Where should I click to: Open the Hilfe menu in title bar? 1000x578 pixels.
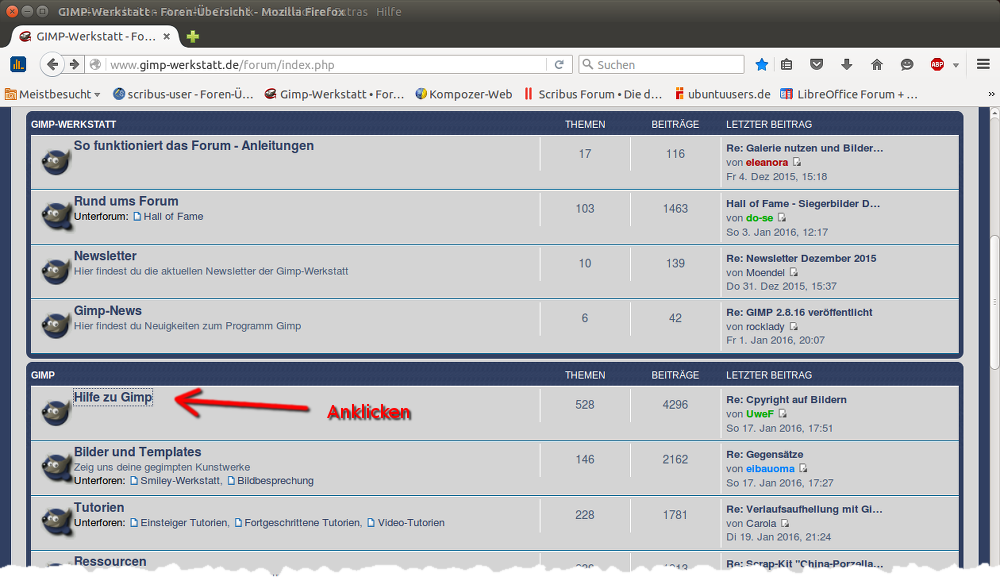pos(388,11)
